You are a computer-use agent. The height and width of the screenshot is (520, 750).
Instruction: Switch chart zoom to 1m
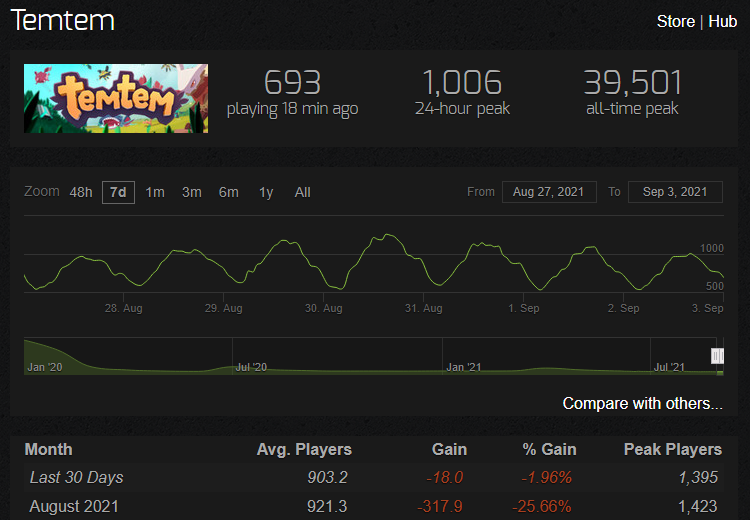(x=155, y=192)
